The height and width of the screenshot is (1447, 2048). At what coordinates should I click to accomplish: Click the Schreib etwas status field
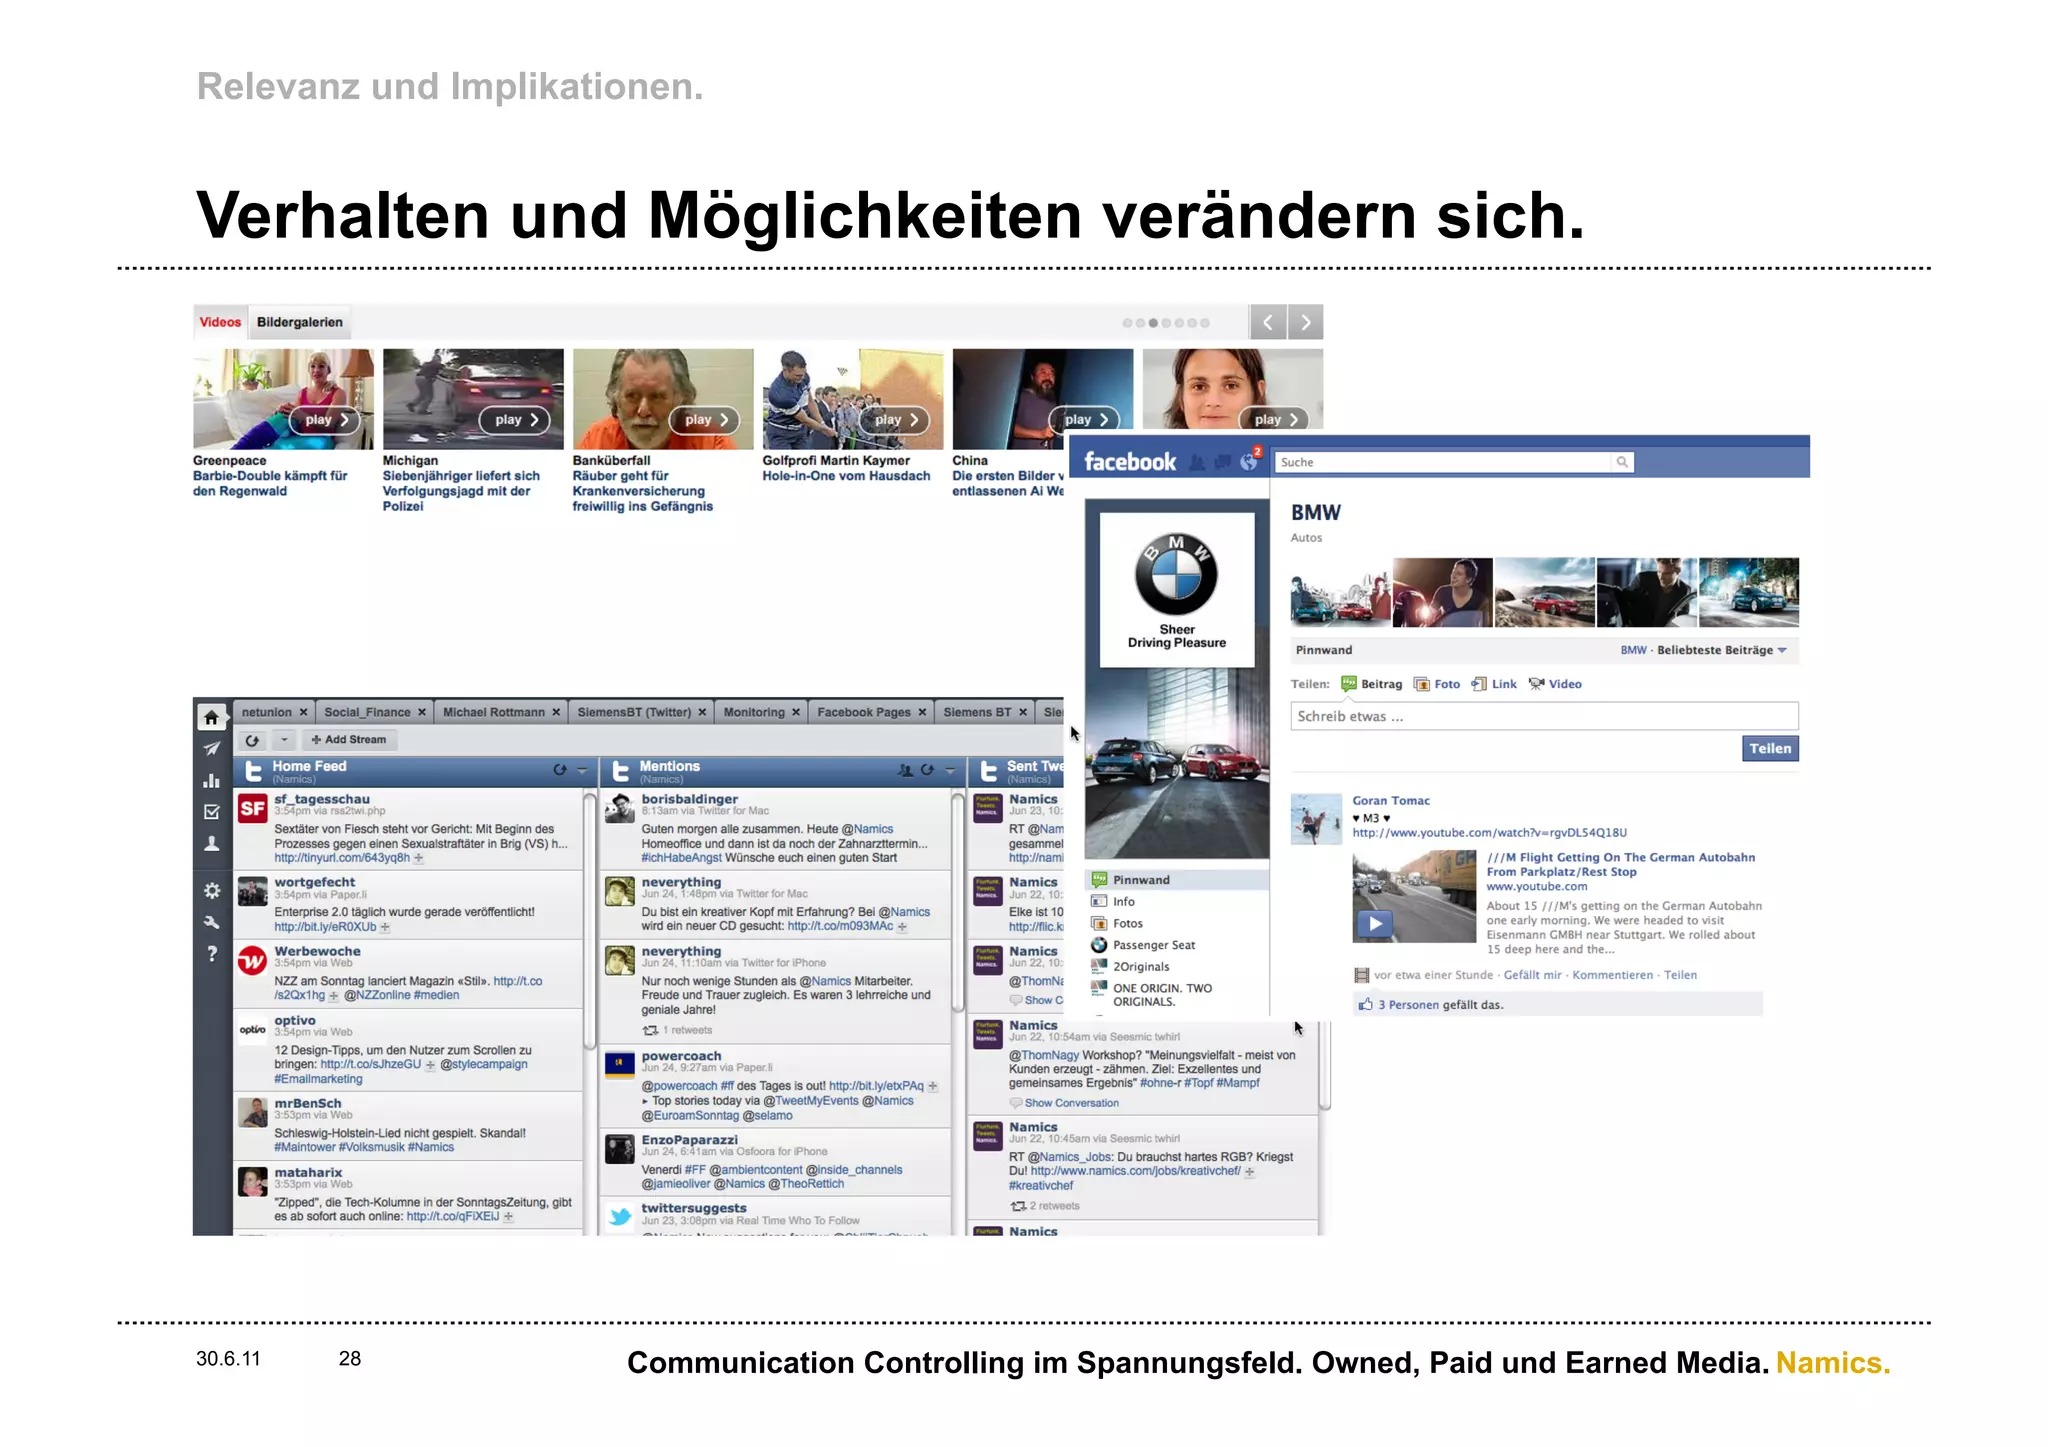tap(1544, 716)
